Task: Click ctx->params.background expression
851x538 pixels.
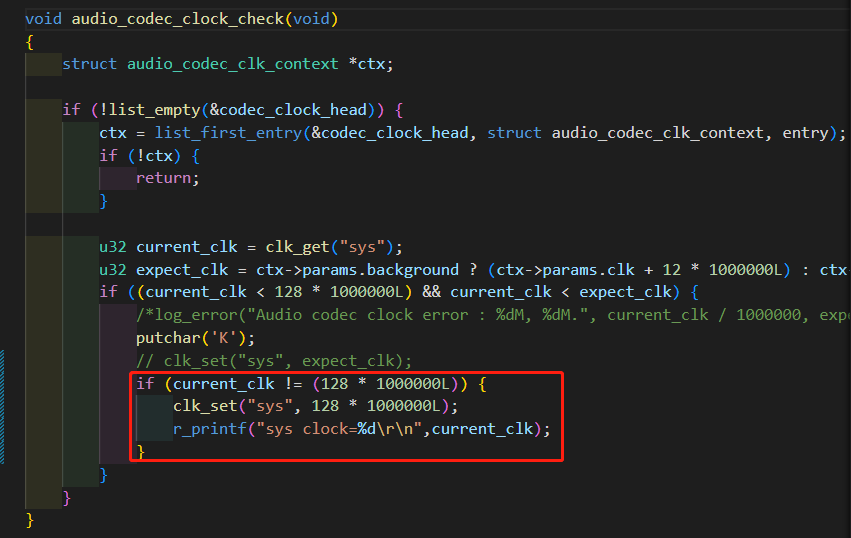Action: pos(357,270)
